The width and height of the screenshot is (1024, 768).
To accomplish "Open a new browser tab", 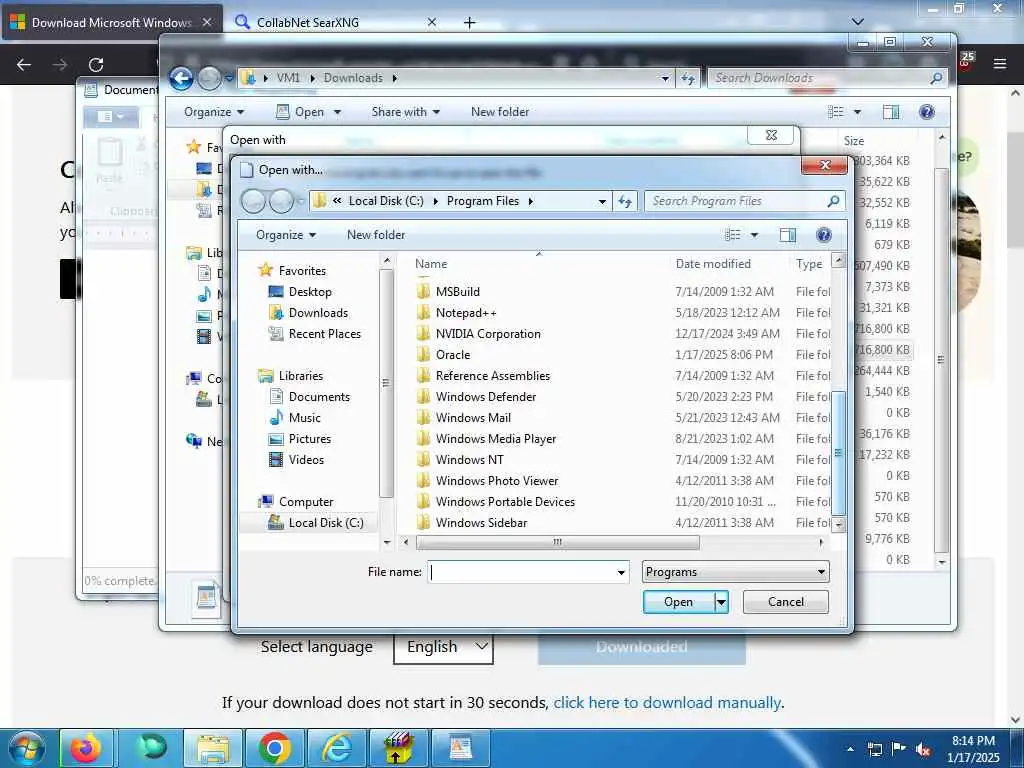I will click(x=470, y=23).
